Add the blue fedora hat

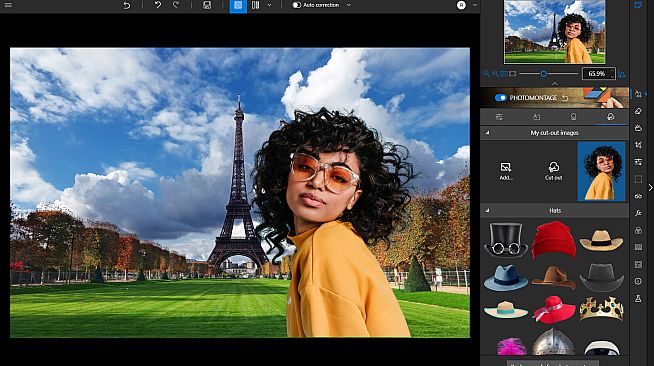pos(506,278)
